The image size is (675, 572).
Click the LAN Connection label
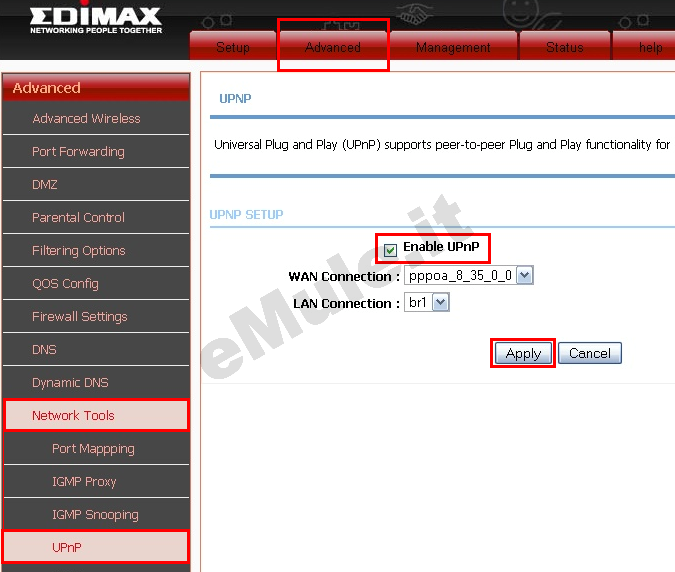tap(347, 303)
